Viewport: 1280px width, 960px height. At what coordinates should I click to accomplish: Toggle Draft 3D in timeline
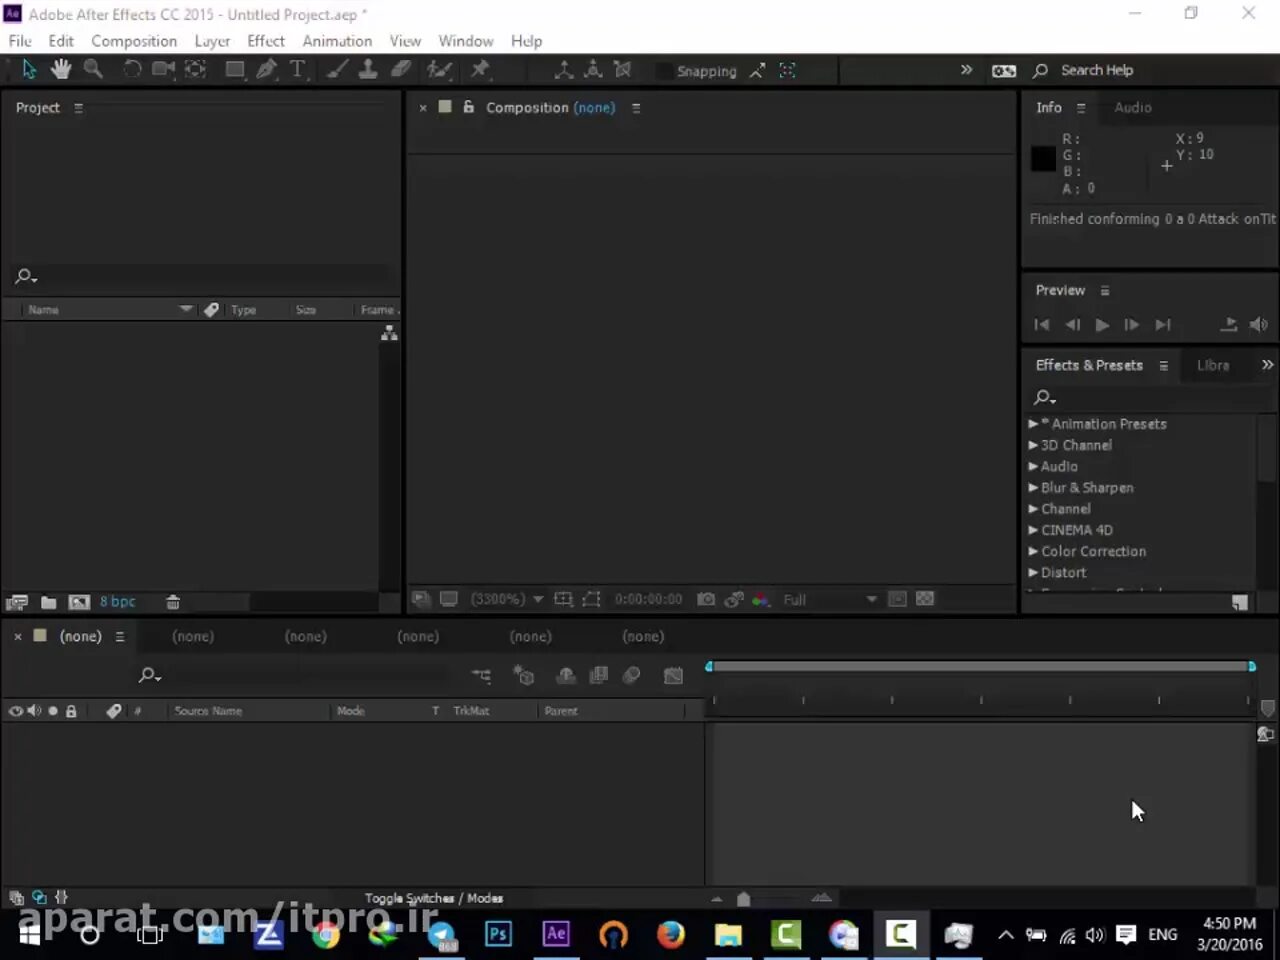pos(523,676)
